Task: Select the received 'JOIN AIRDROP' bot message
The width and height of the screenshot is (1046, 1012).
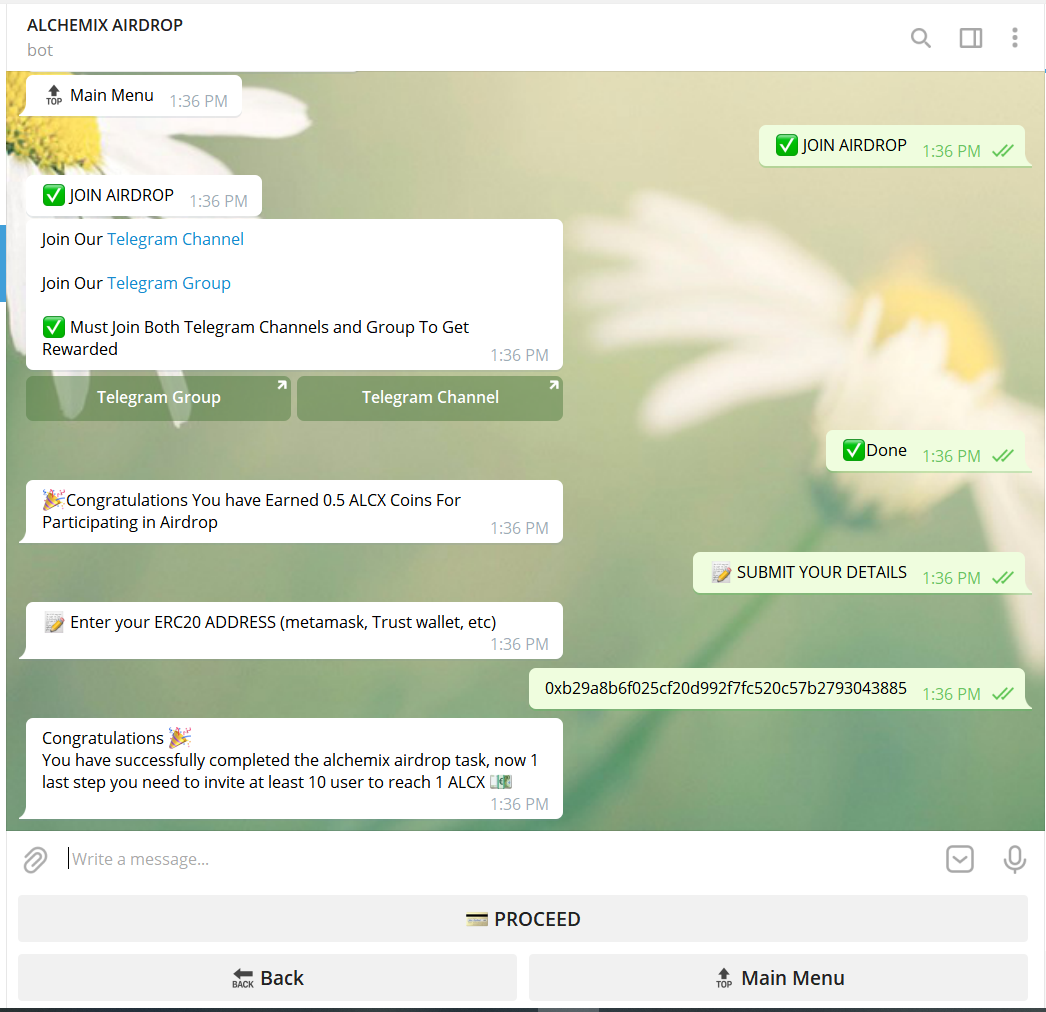Action: (144, 195)
